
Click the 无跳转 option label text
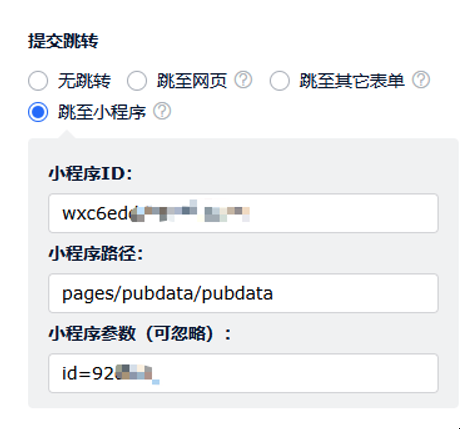(x=84, y=81)
